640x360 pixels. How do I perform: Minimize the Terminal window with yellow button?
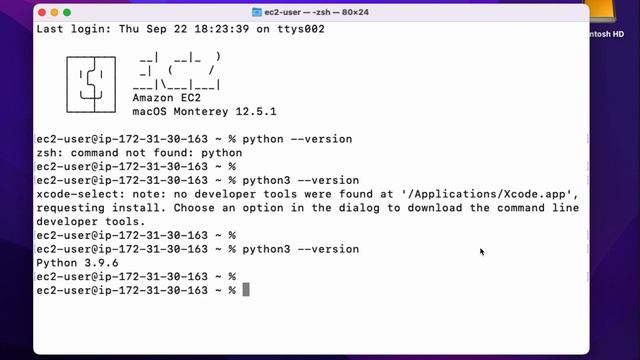(54, 12)
